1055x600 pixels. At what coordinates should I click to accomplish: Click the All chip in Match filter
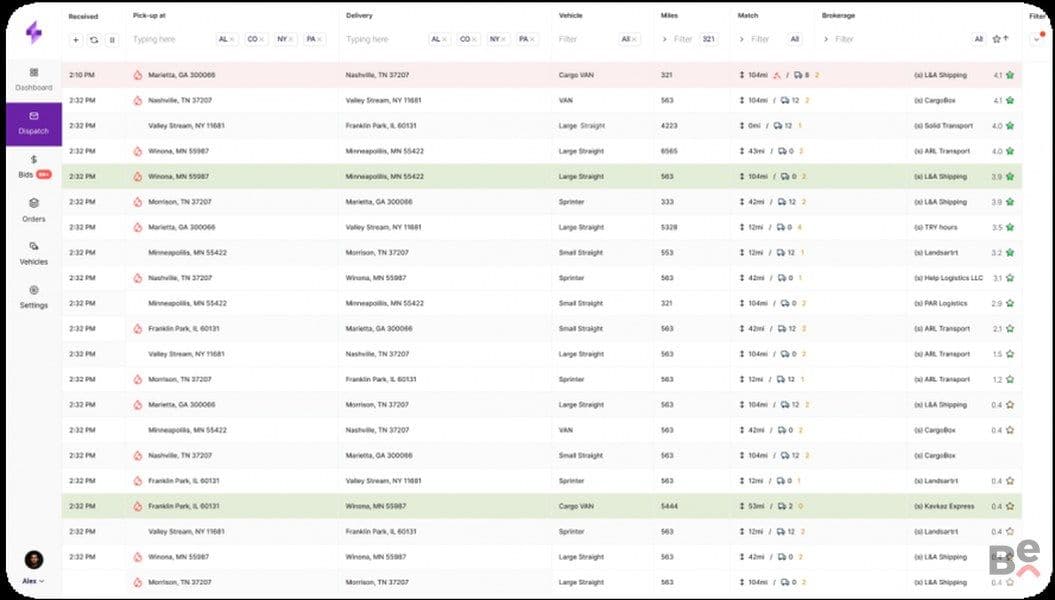[x=795, y=40]
